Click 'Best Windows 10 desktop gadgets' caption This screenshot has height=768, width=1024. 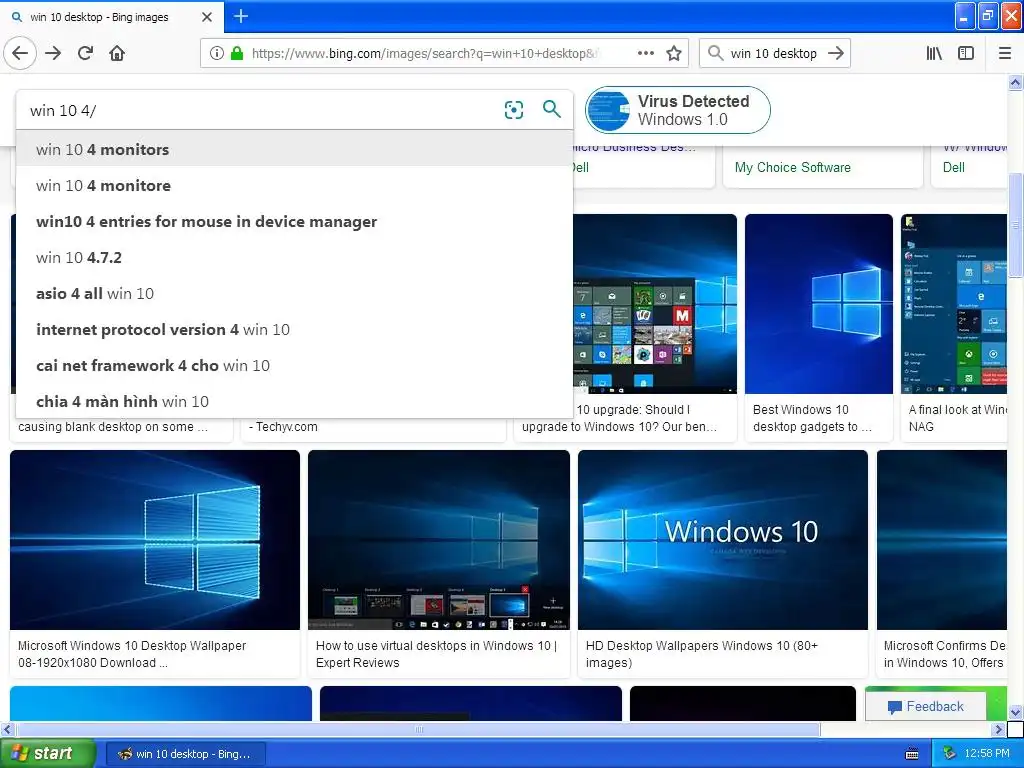812,418
